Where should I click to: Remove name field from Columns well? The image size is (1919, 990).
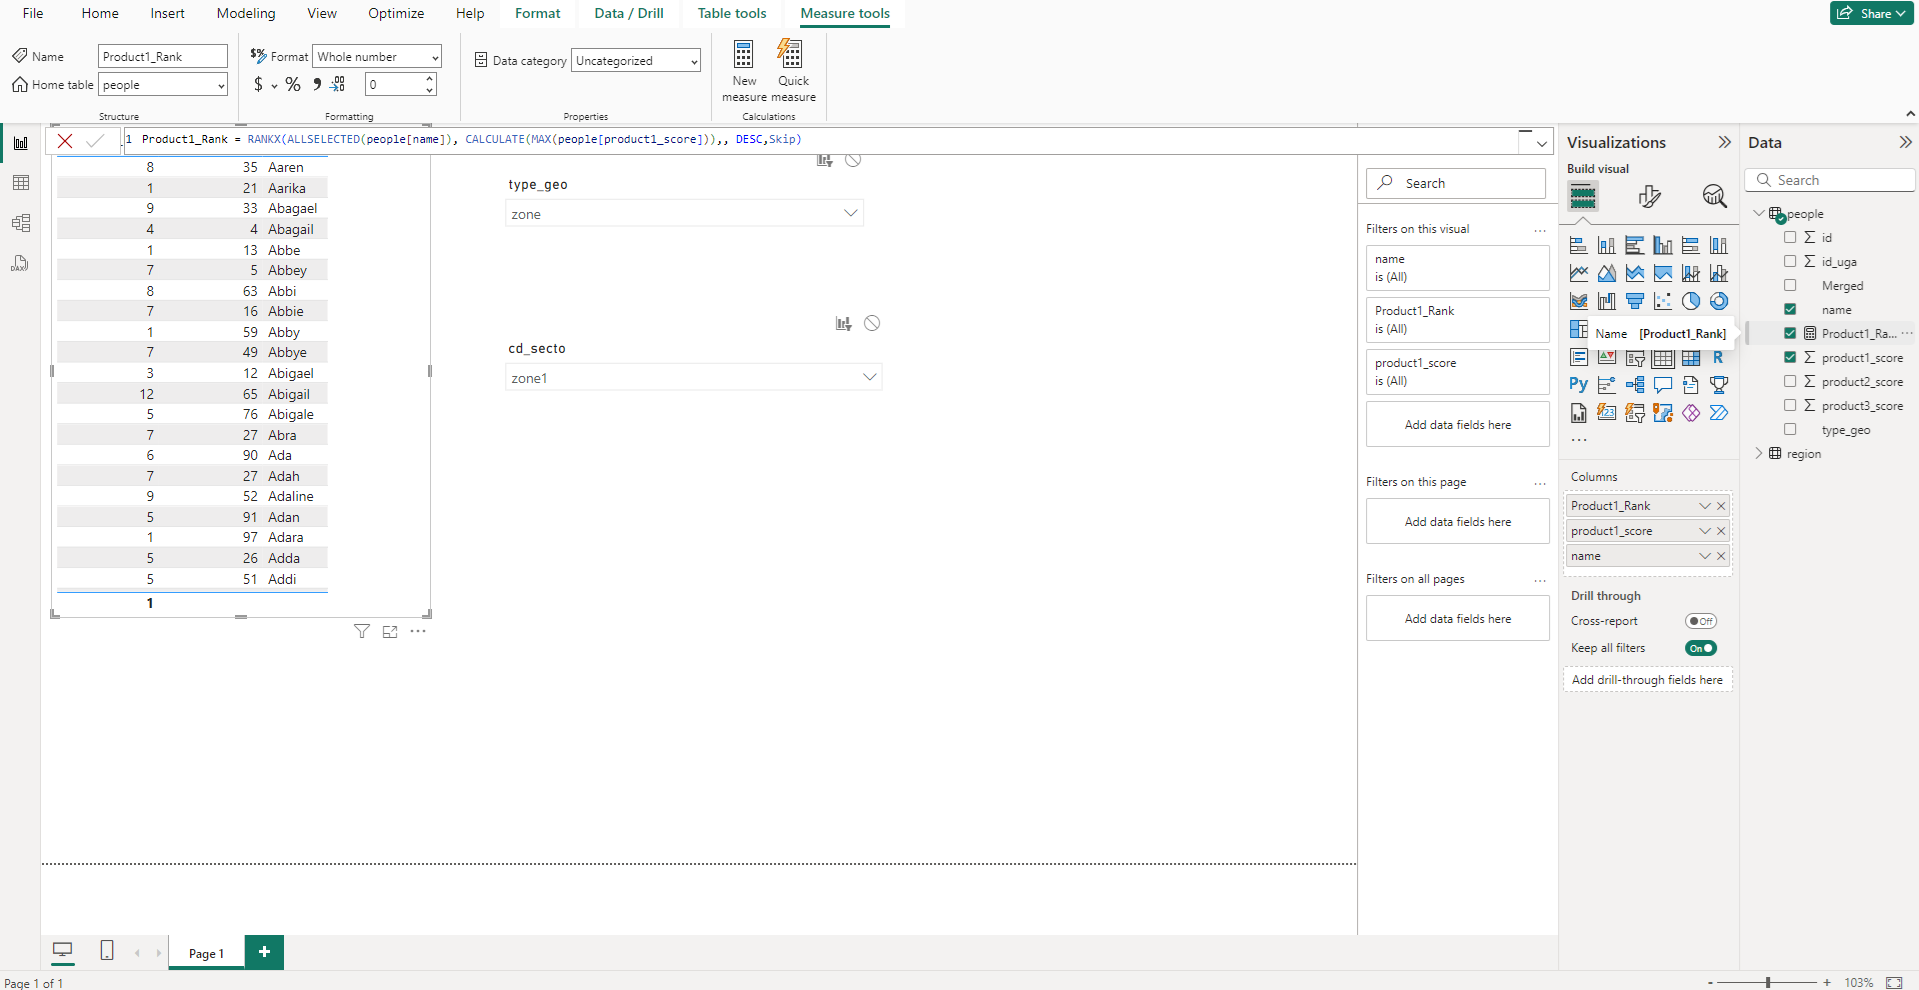tap(1721, 556)
